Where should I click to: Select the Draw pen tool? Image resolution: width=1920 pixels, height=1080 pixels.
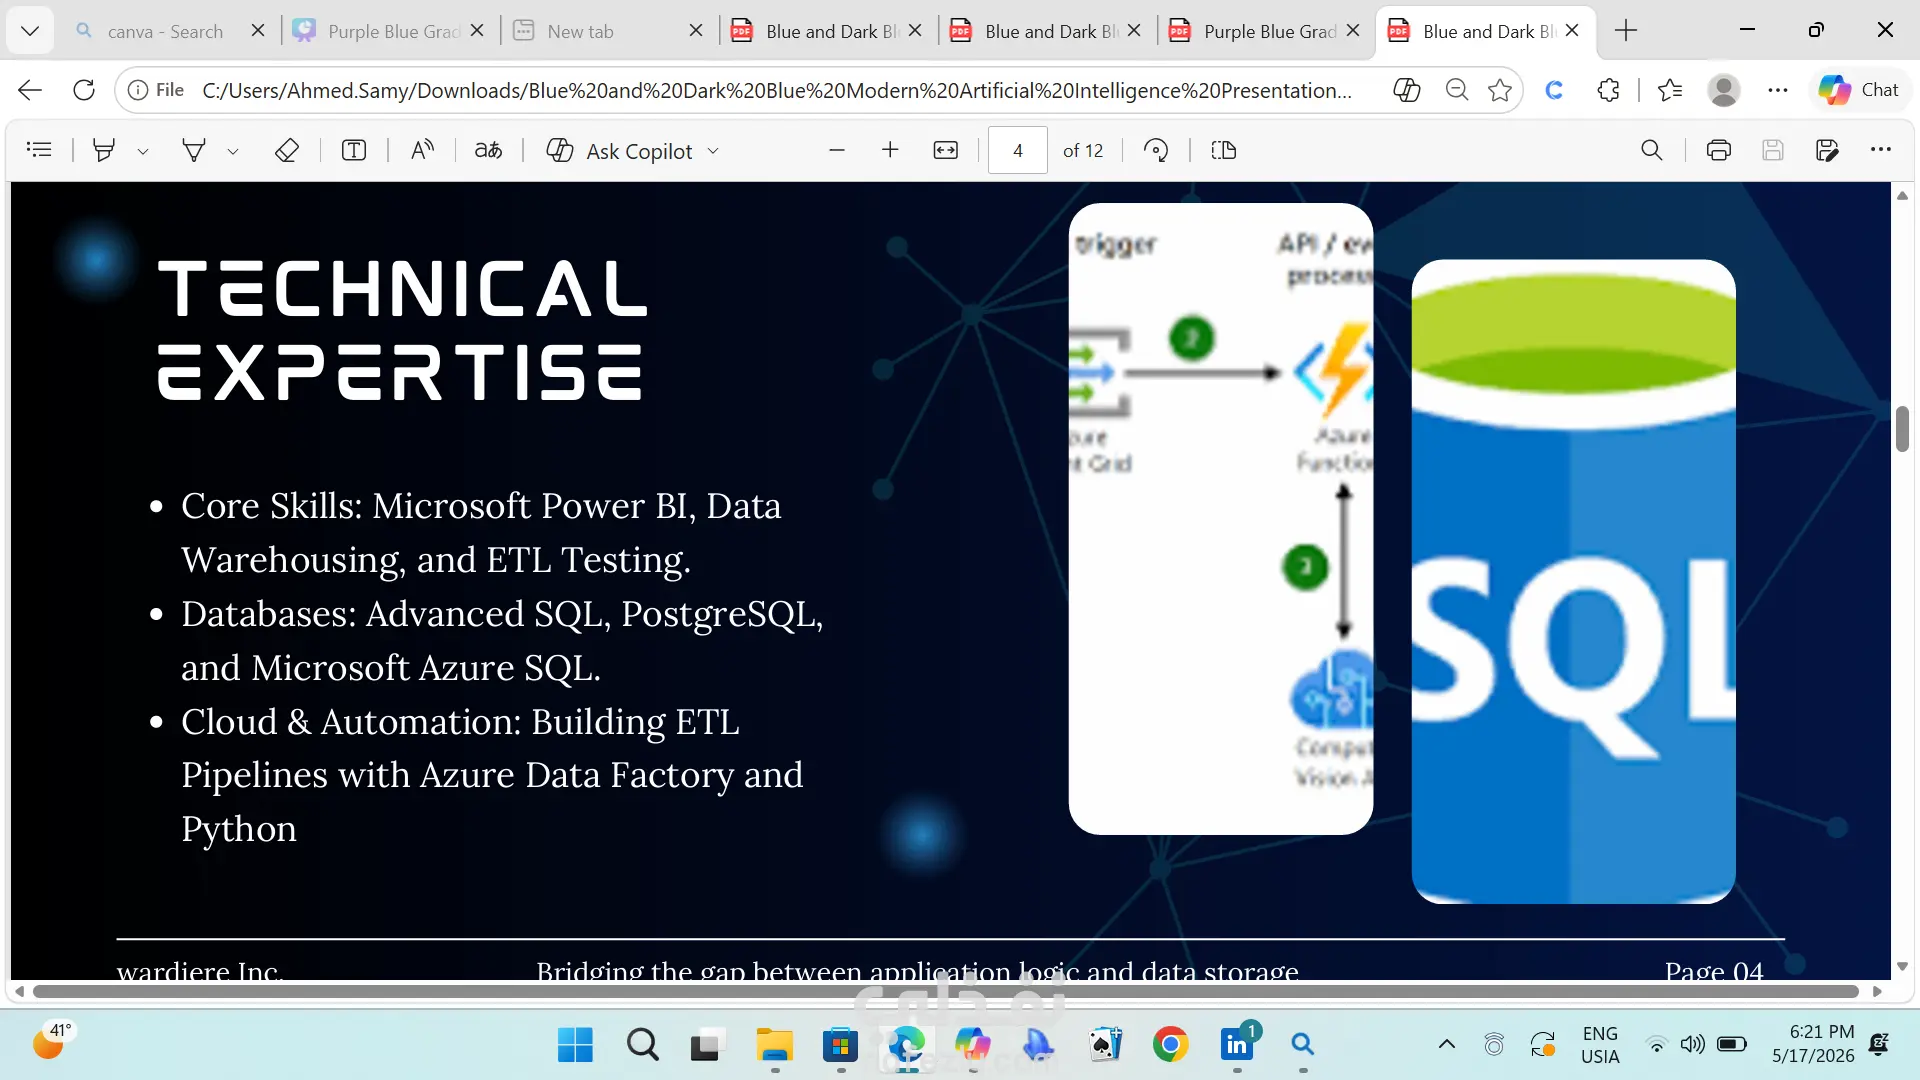[193, 150]
